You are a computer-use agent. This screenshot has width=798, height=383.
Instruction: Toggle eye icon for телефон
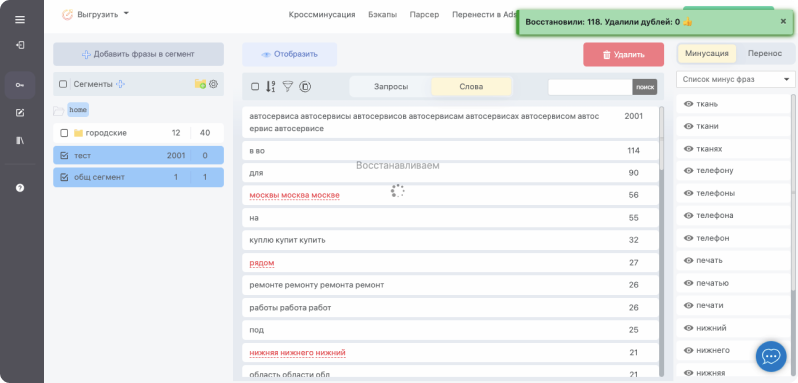pos(689,238)
